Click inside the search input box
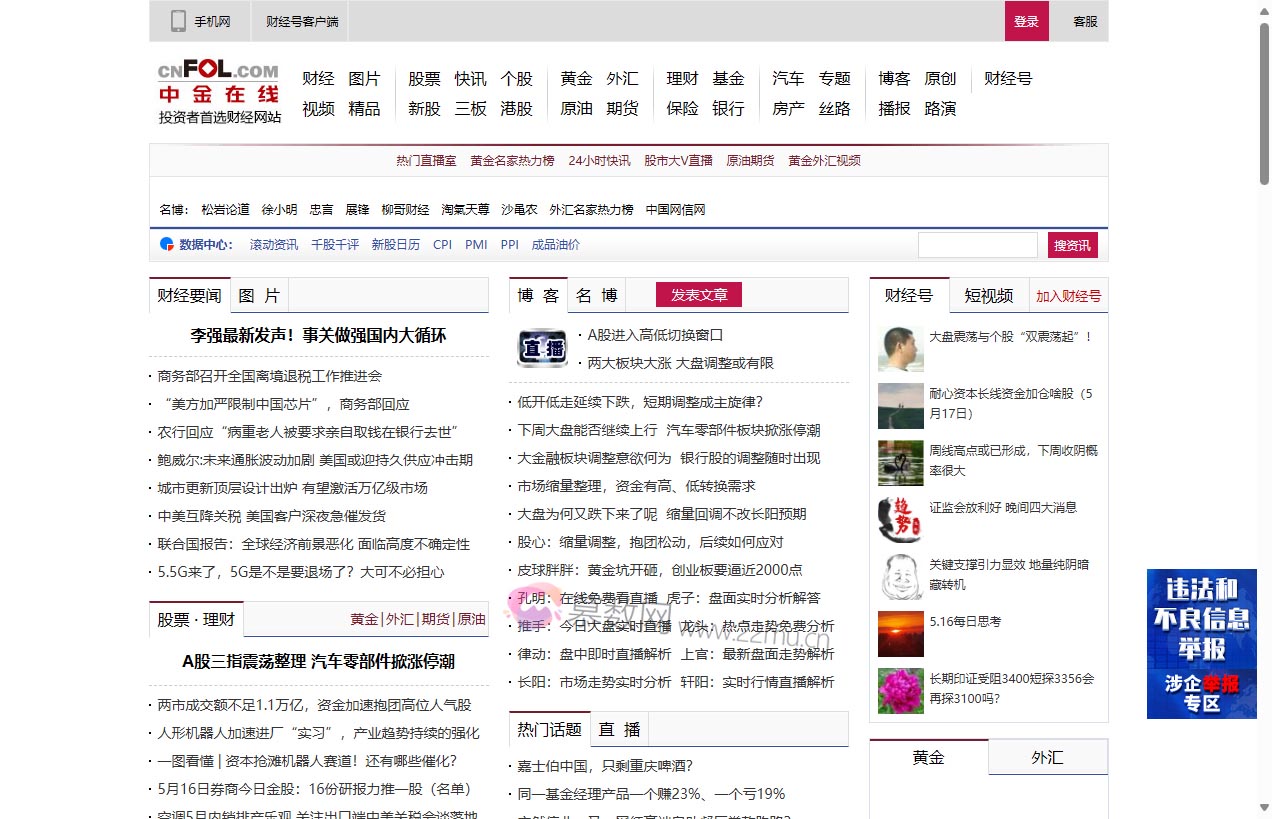Viewport: 1272px width, 819px height. (x=978, y=244)
